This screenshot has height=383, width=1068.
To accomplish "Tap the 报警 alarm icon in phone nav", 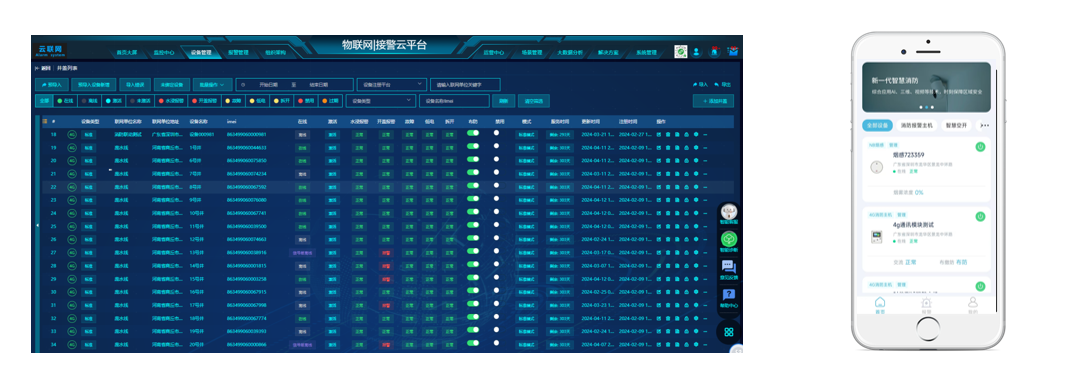I will point(926,303).
